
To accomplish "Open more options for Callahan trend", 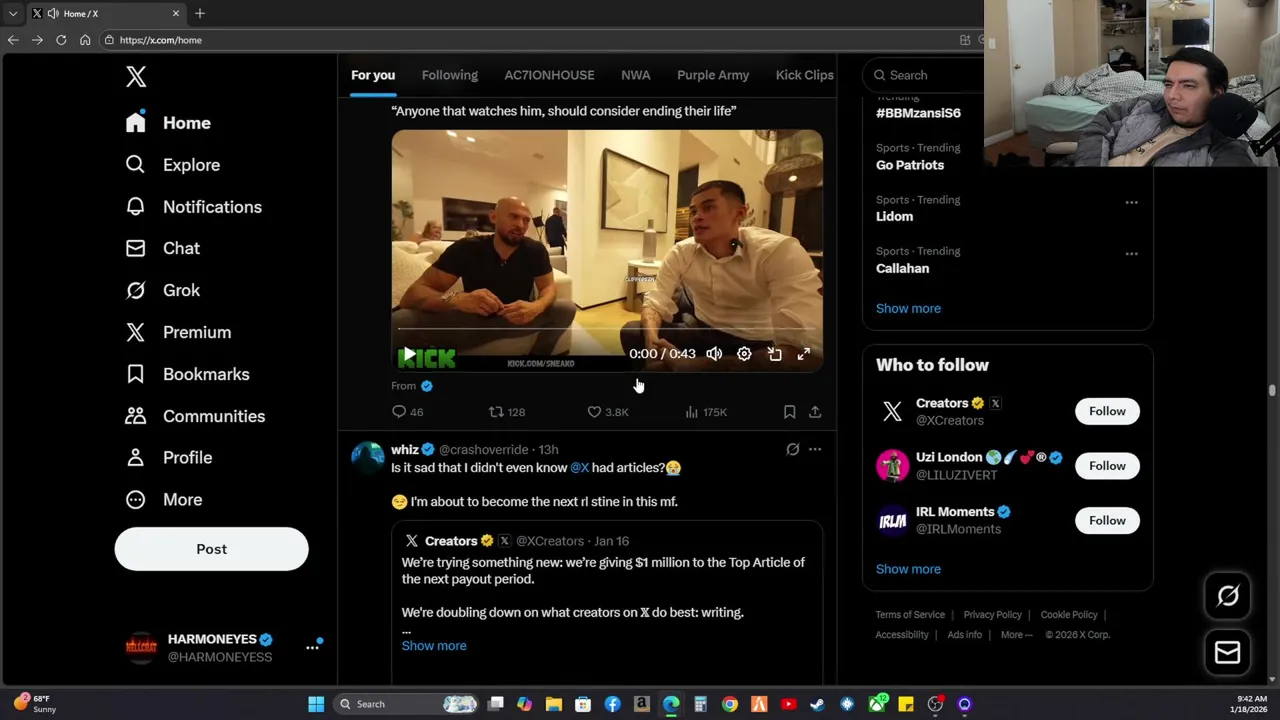I will click(x=1131, y=254).
